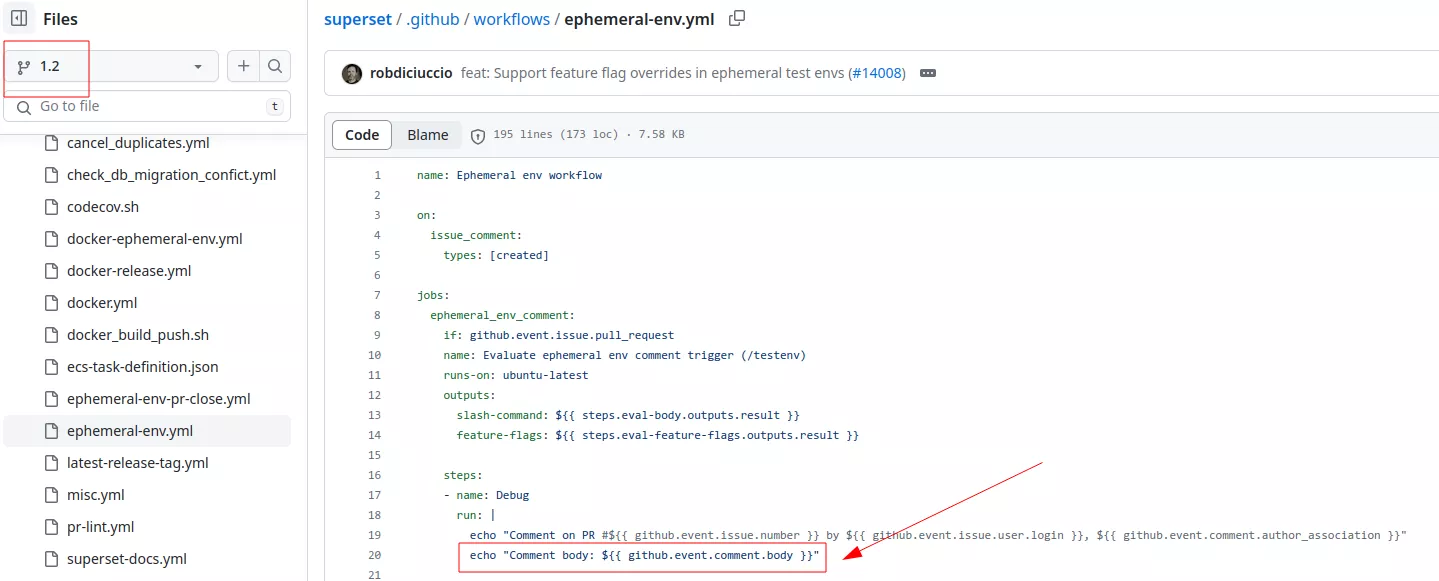Click the 'feature-flags:' outputs code line

click(x=658, y=435)
